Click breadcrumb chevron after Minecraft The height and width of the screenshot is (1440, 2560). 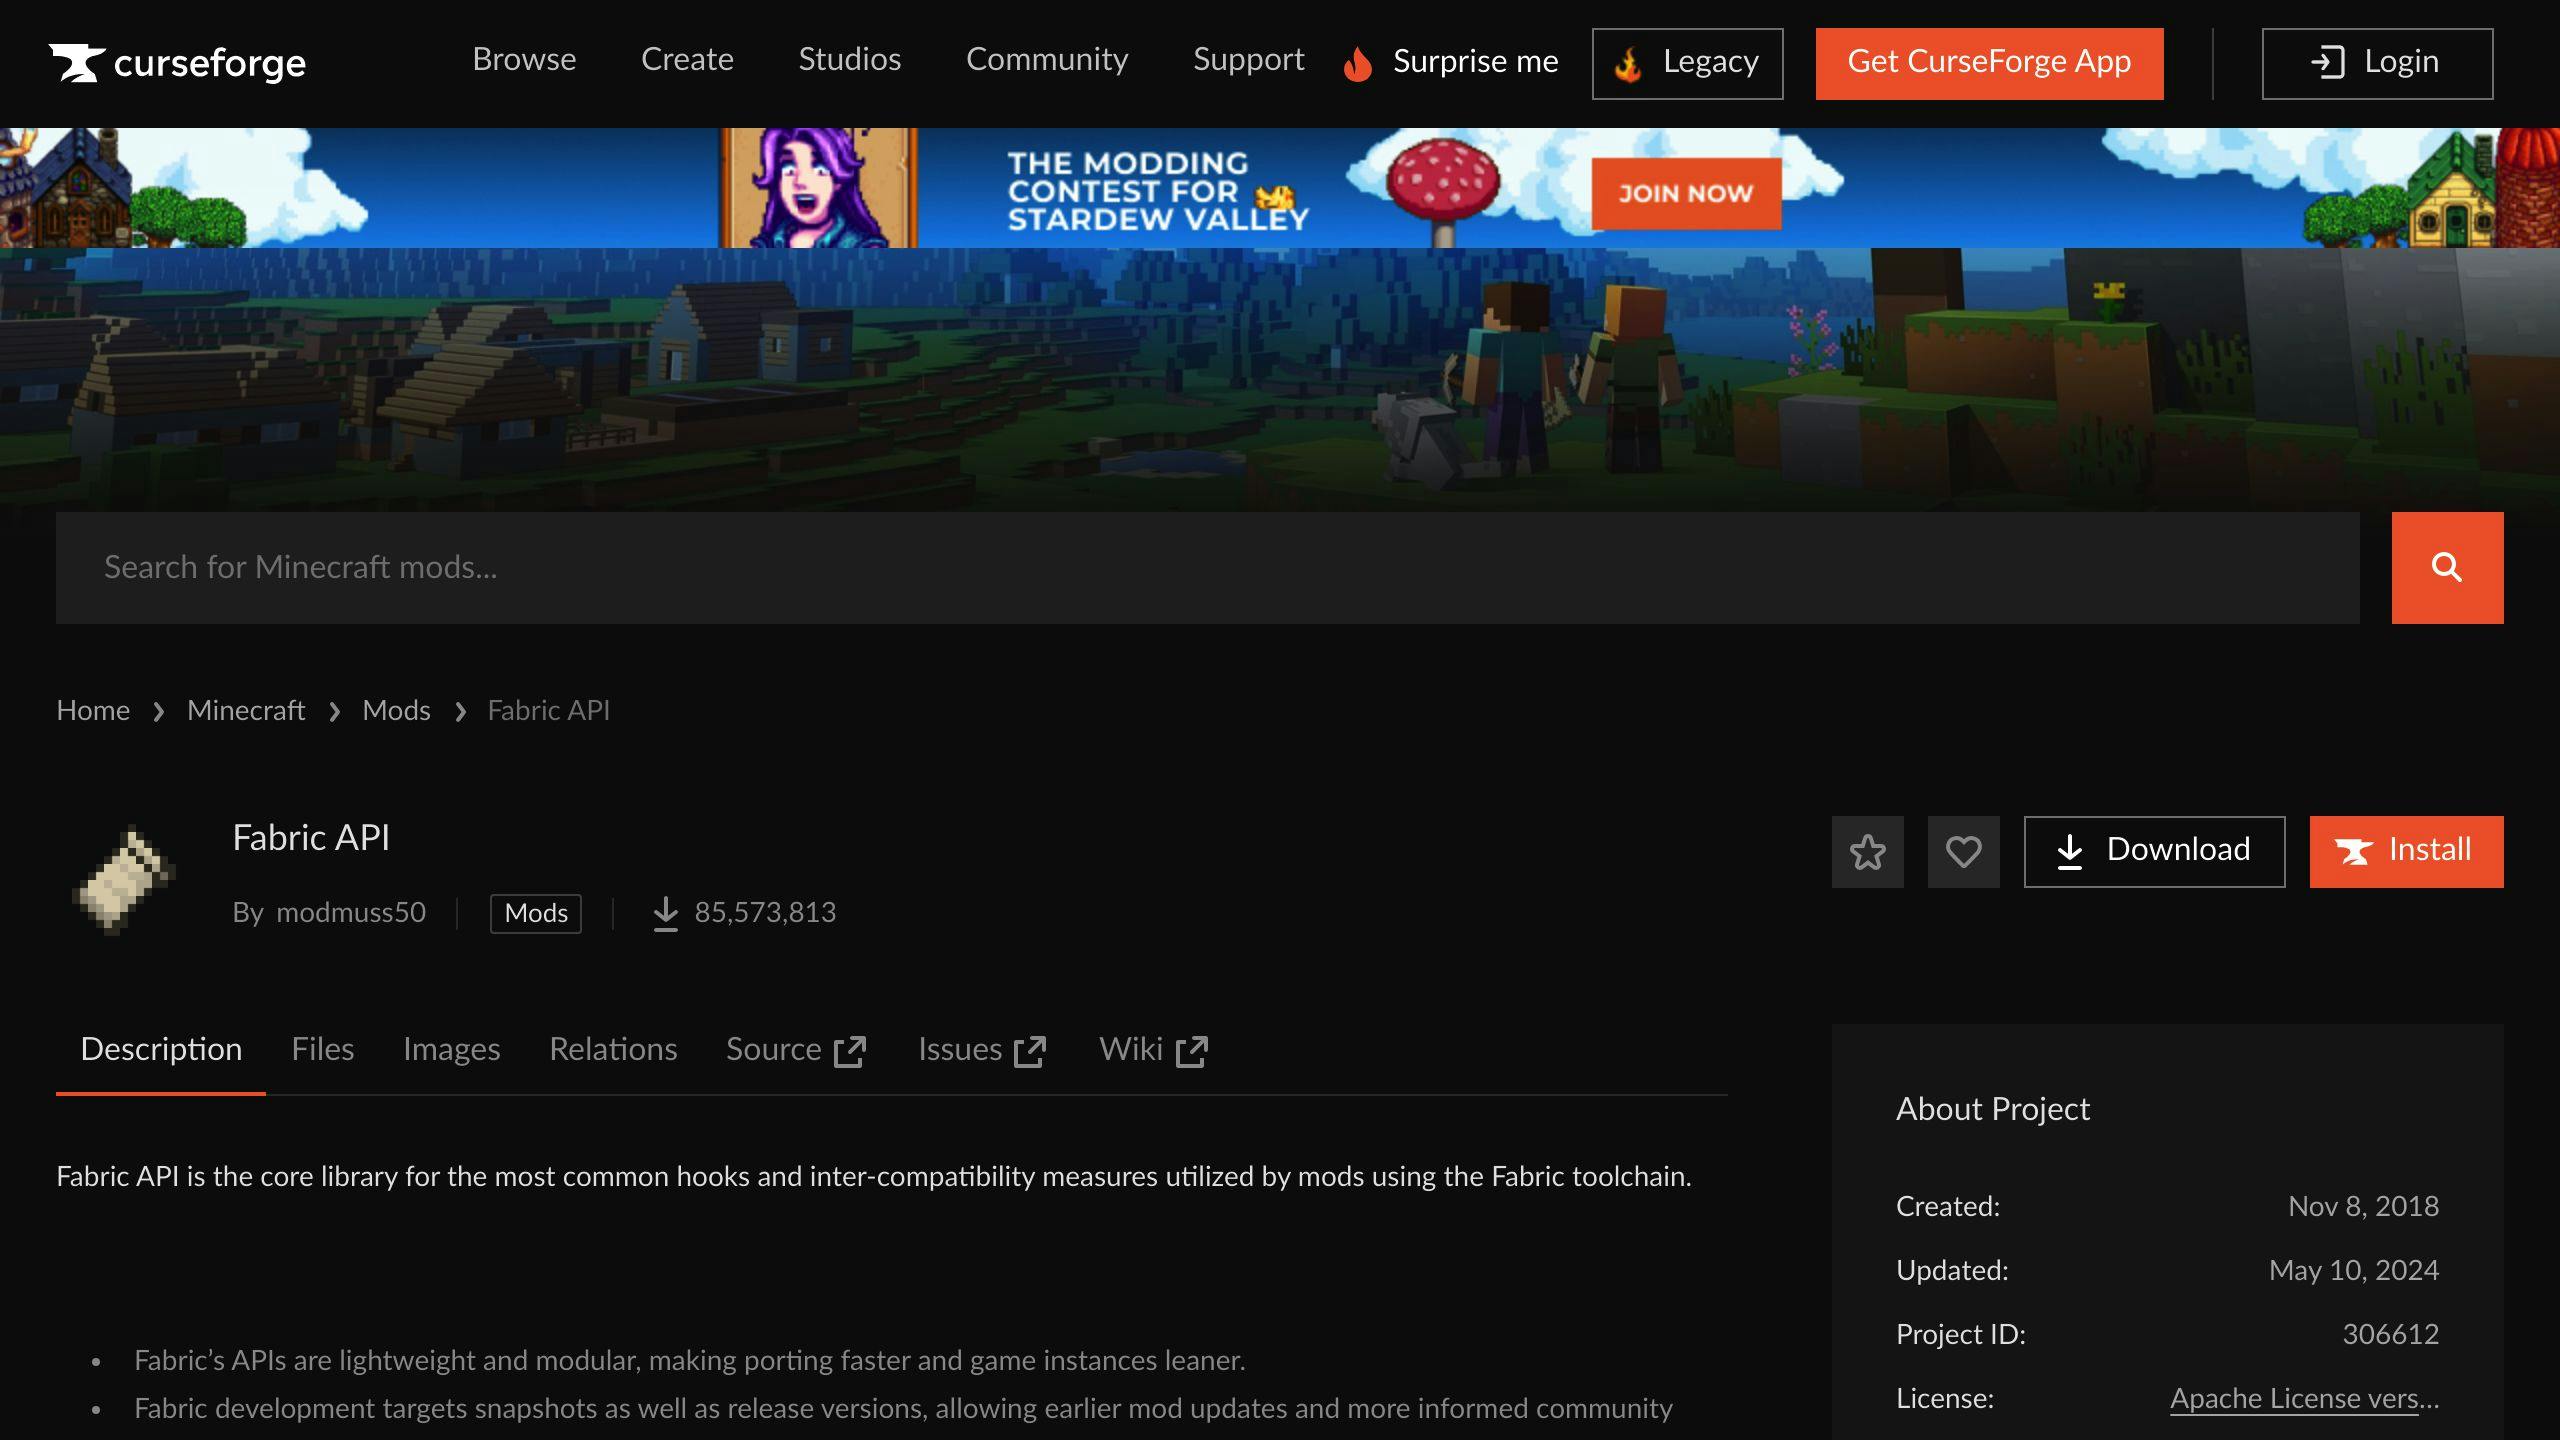pyautogui.click(x=334, y=712)
